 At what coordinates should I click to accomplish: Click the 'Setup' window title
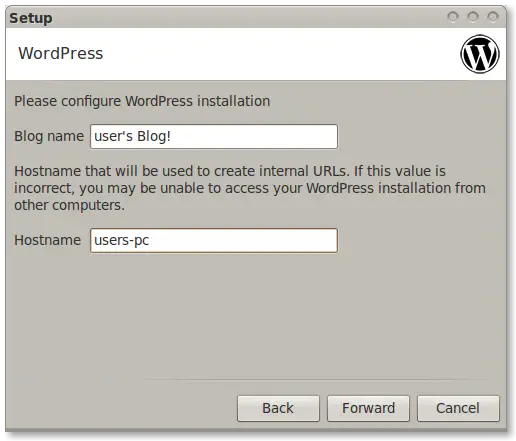tap(31, 18)
